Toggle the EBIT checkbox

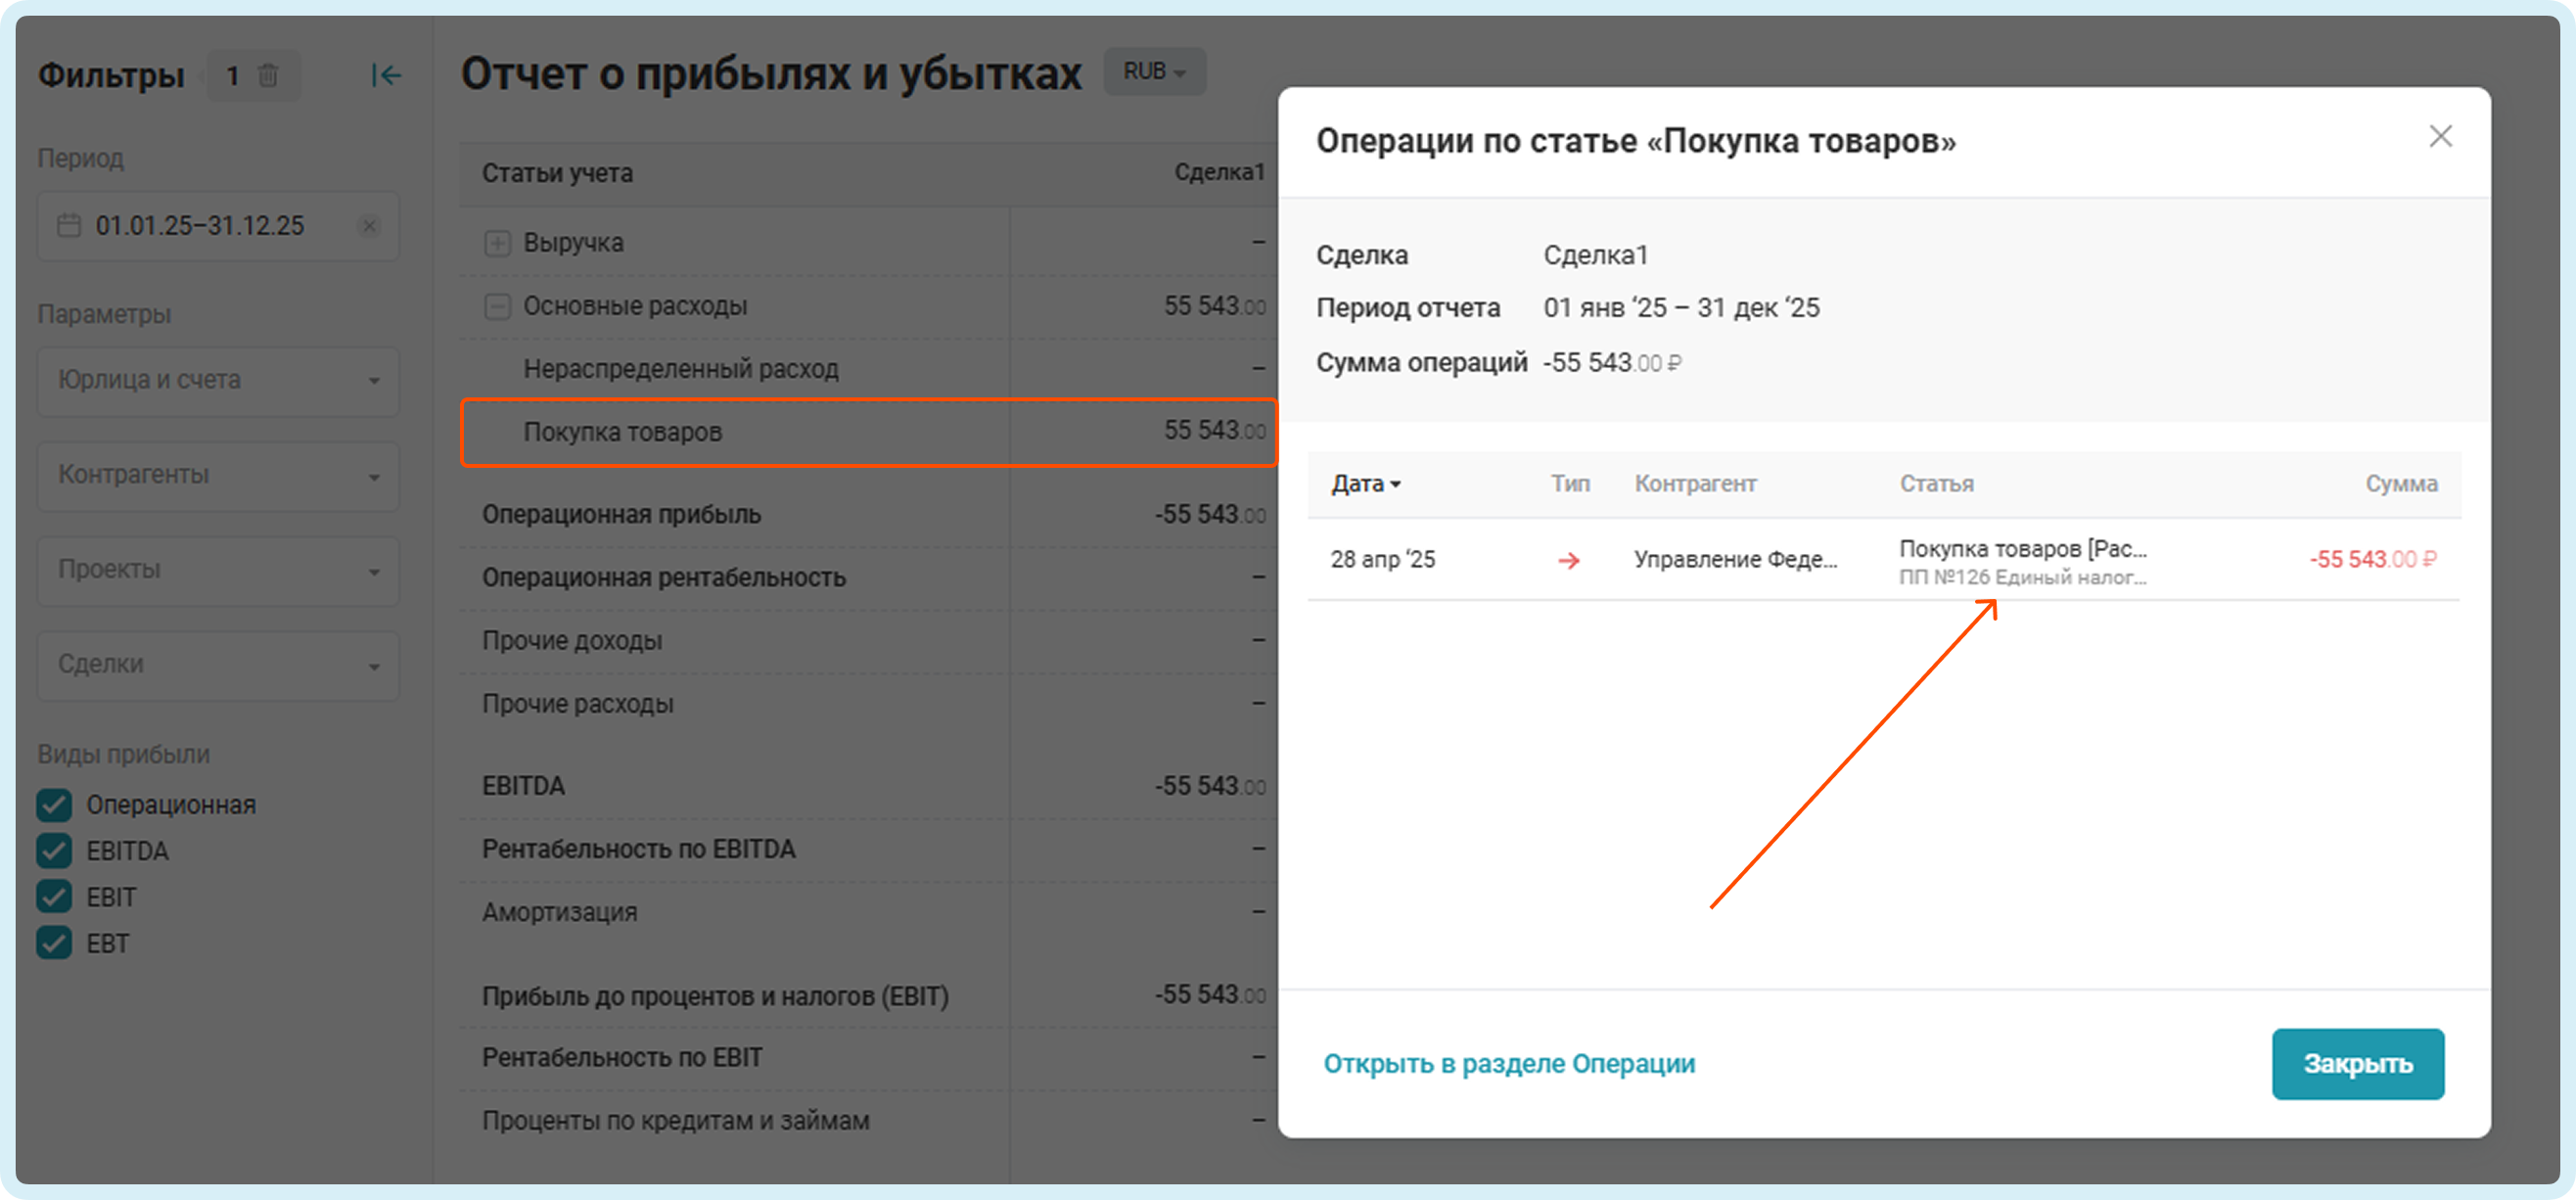54,897
